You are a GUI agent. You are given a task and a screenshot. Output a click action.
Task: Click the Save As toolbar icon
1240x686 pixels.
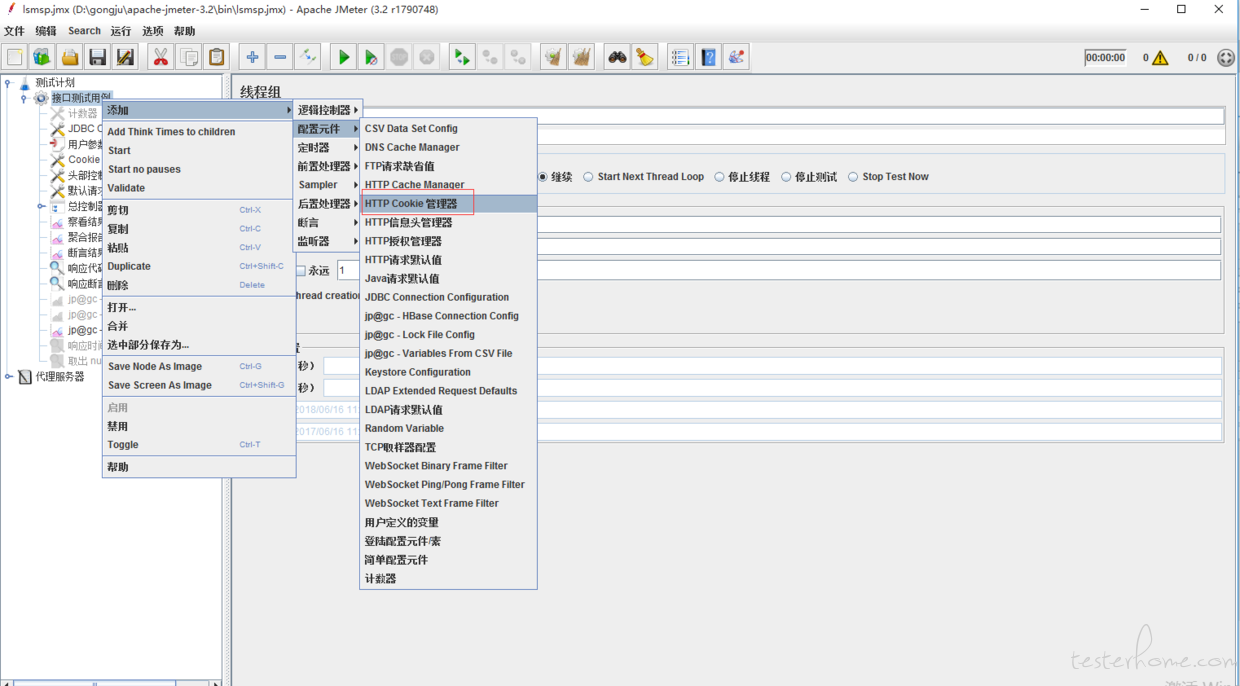click(x=125, y=57)
